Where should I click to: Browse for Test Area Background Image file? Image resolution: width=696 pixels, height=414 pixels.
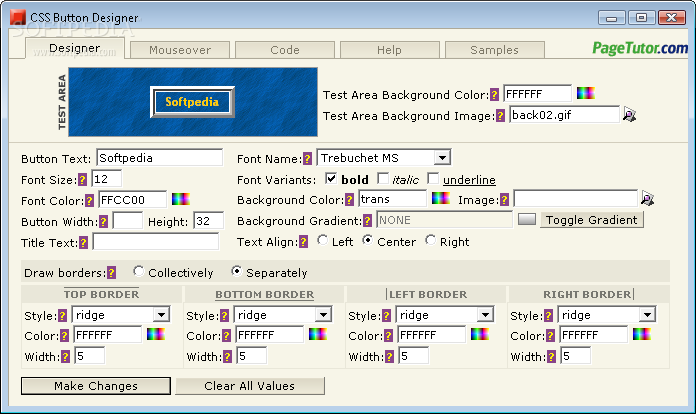click(629, 114)
